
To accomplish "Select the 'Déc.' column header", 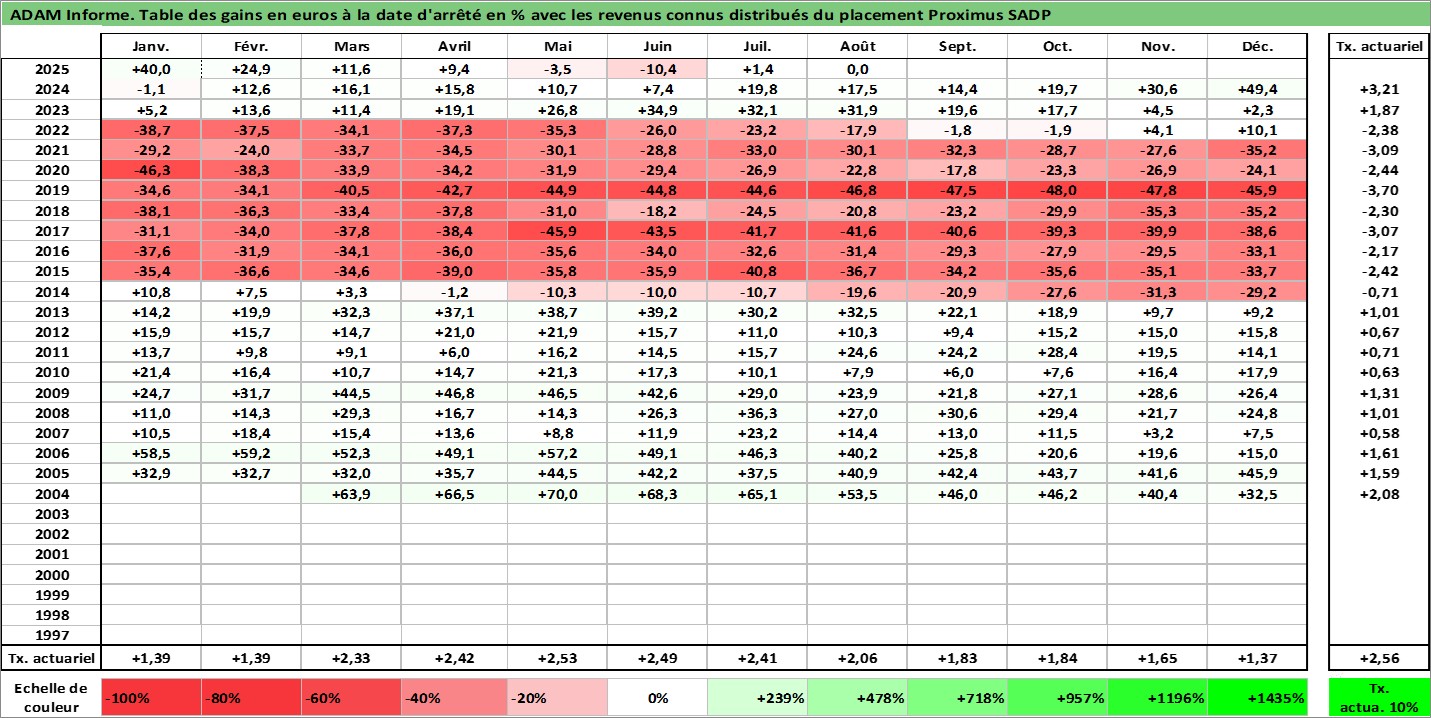I will [1258, 47].
